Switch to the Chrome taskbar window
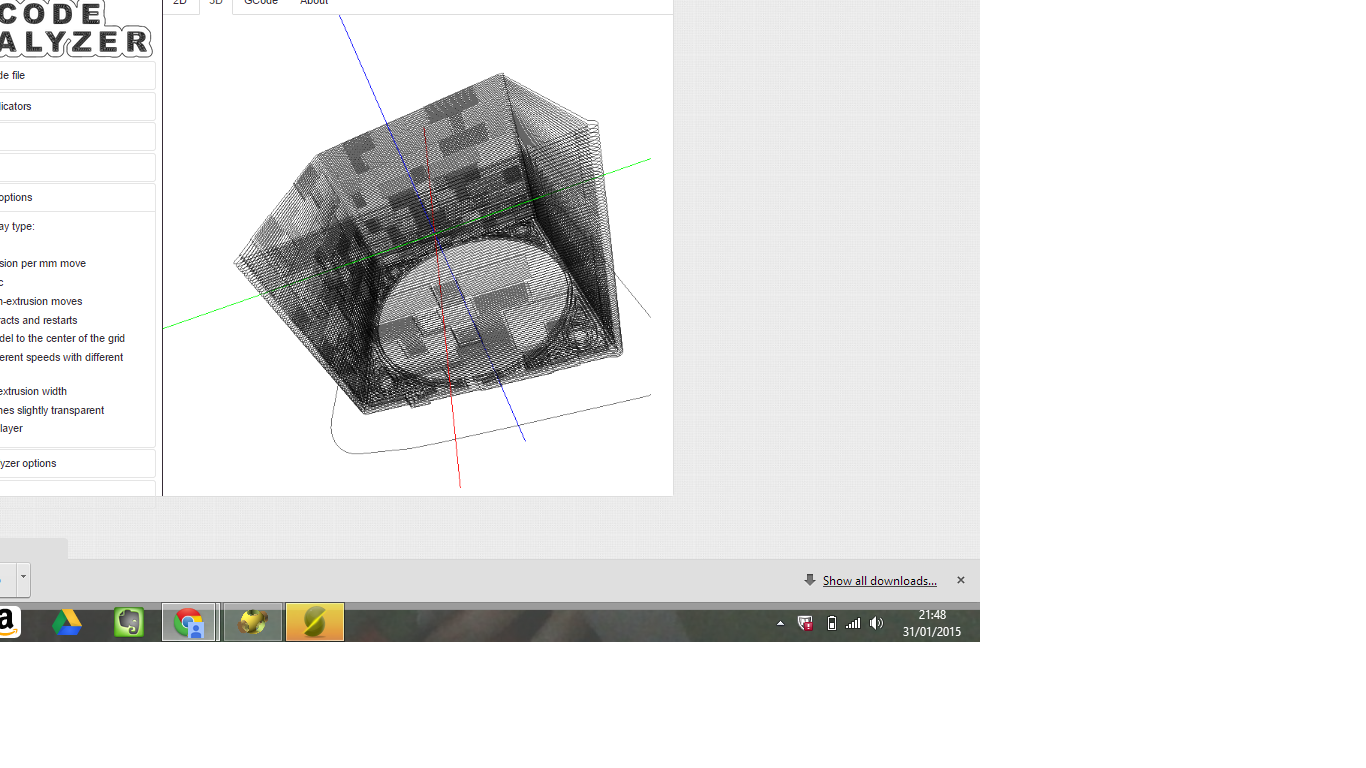This screenshot has height=768, width=1366. (190, 622)
